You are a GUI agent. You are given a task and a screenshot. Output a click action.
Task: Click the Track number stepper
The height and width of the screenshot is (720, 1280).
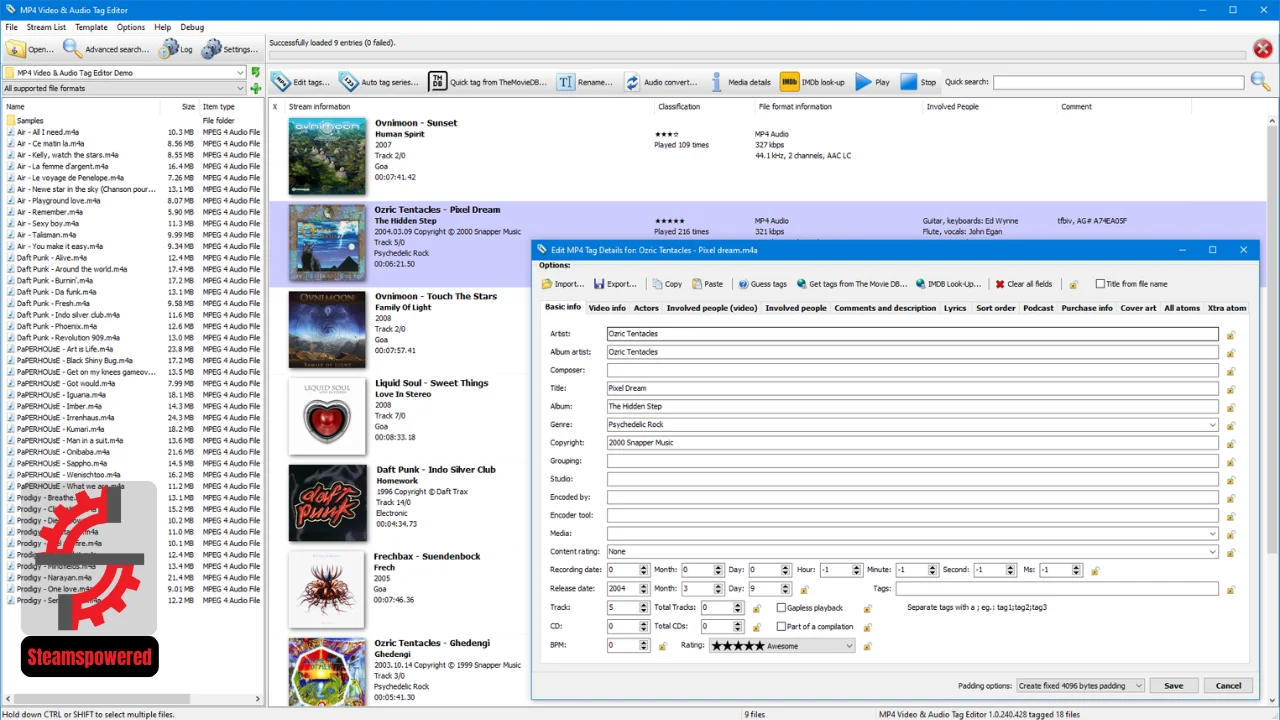click(643, 607)
